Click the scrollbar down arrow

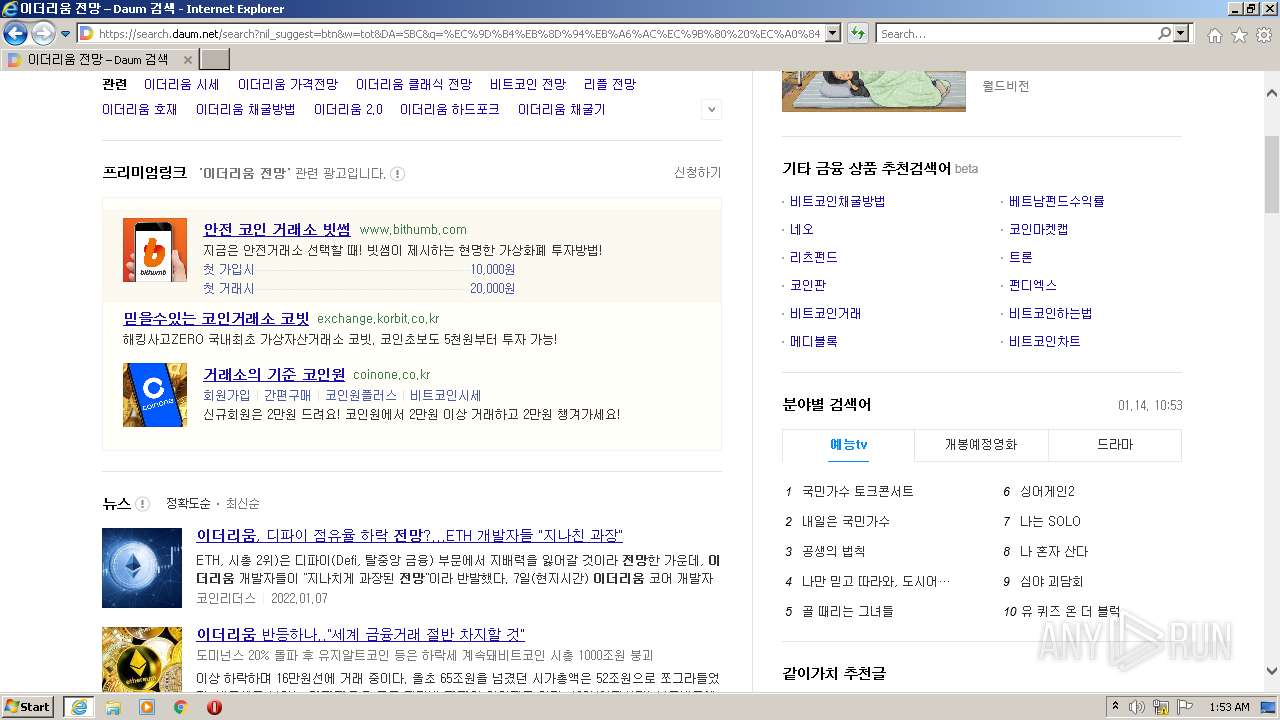point(1271,671)
